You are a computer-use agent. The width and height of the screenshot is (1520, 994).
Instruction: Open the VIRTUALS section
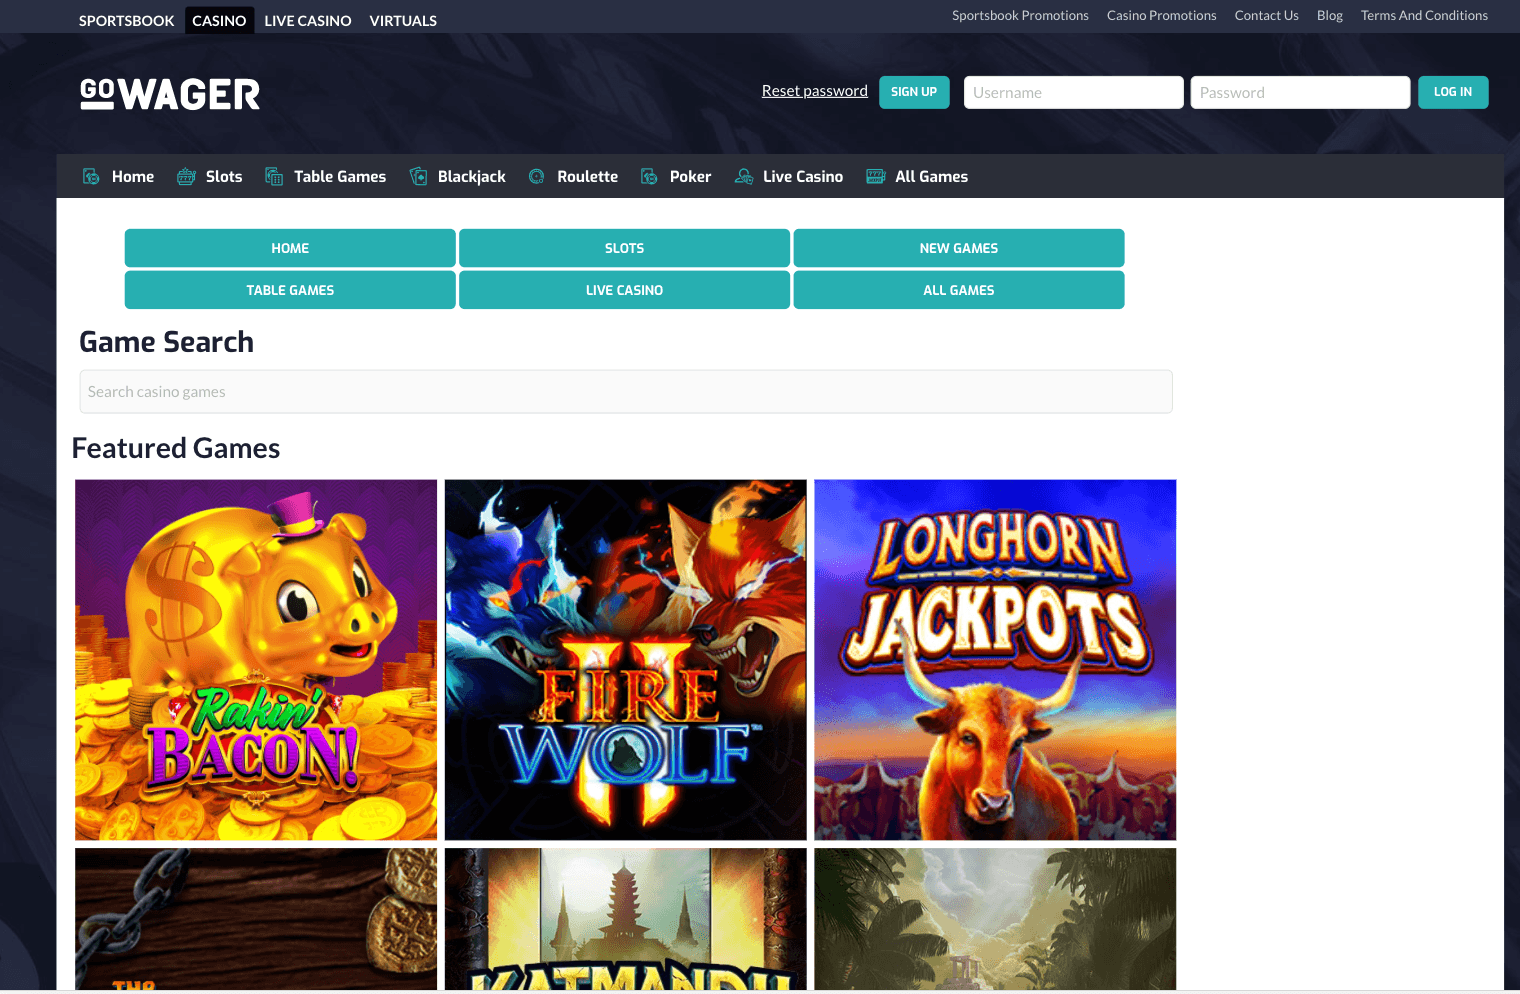click(x=402, y=19)
